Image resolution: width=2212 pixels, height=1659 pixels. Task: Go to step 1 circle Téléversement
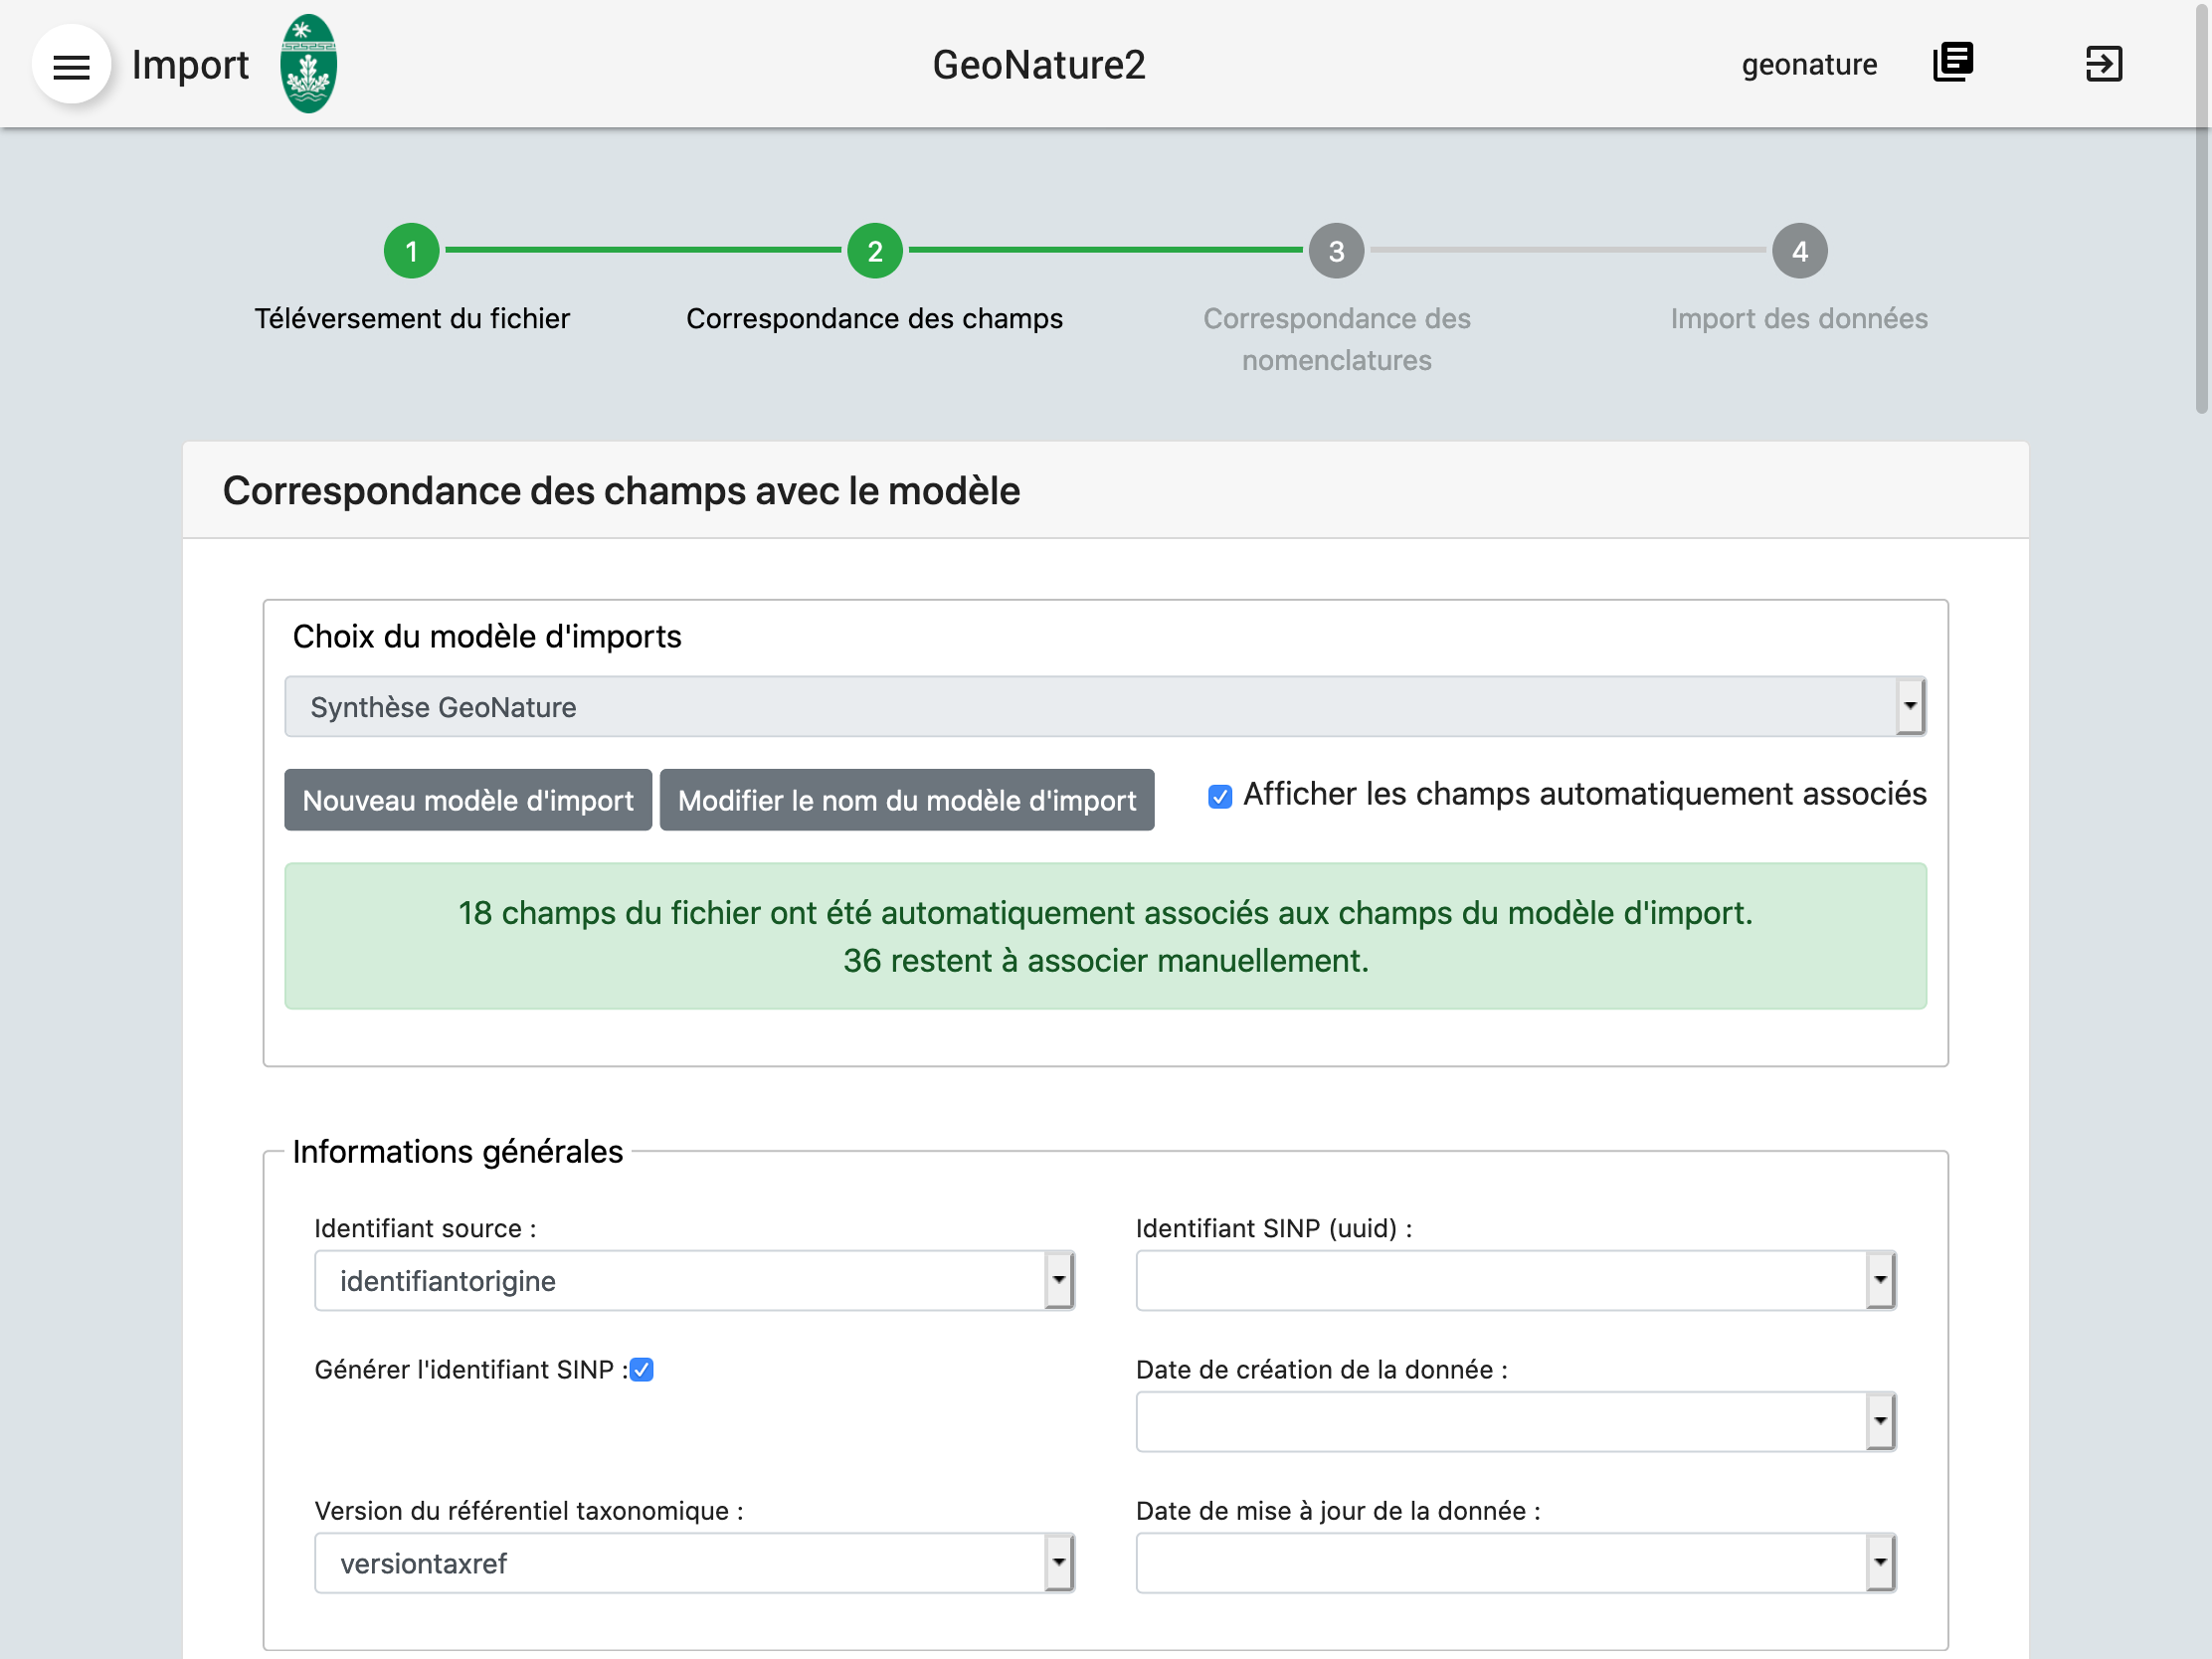click(x=412, y=251)
